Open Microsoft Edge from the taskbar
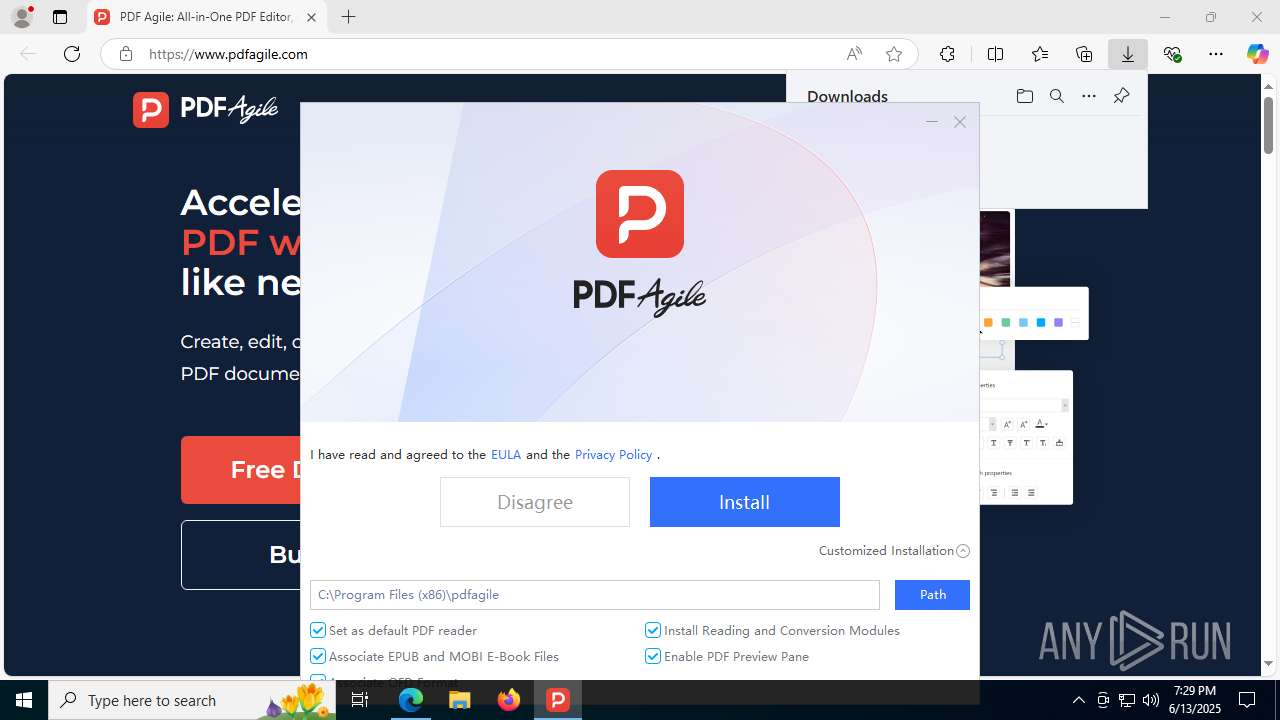Viewport: 1280px width, 720px height. 411,700
